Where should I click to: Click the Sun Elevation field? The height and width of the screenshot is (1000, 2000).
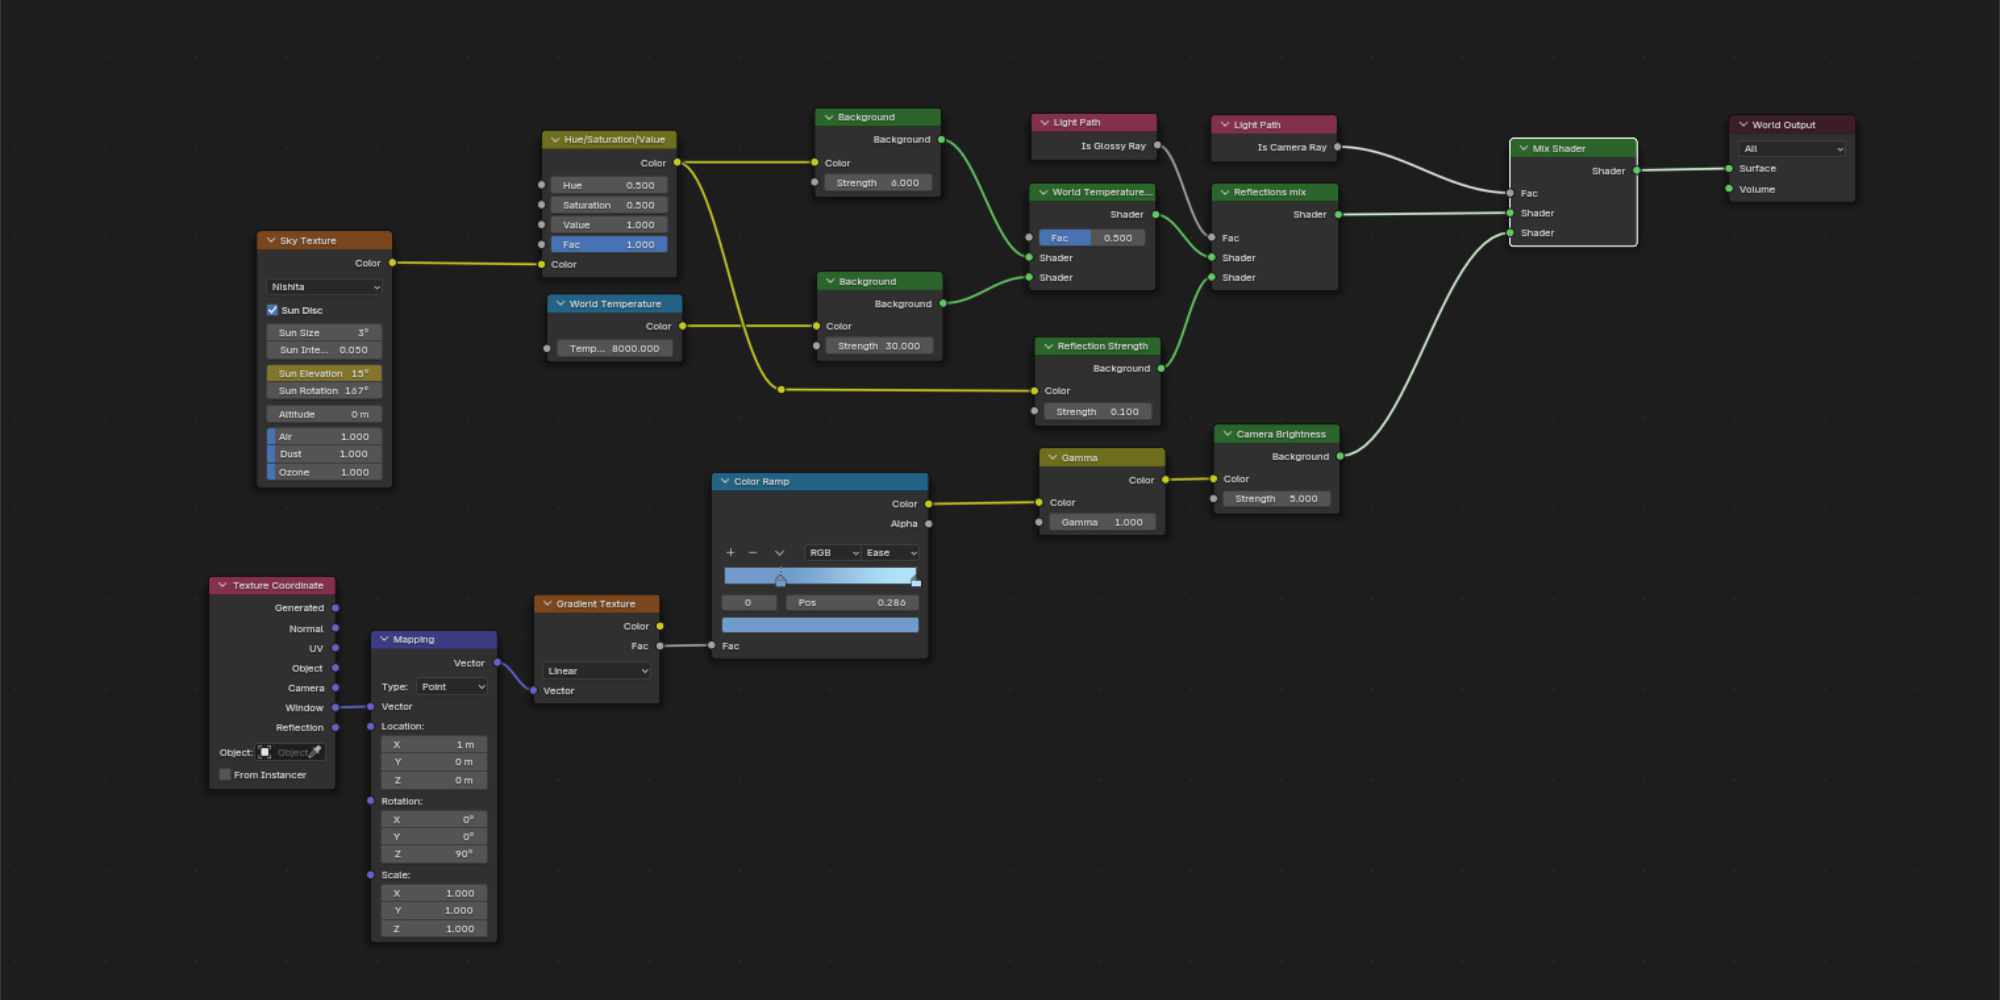(324, 373)
